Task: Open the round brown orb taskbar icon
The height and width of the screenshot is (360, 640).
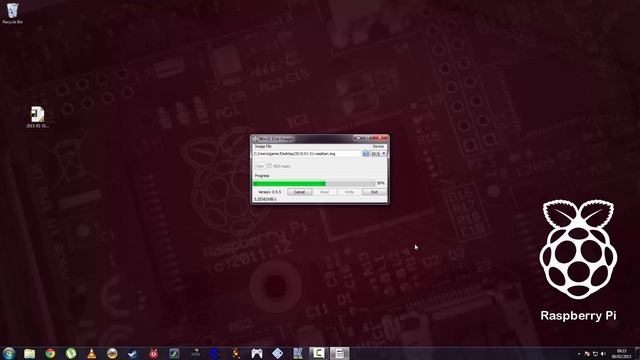Action: point(112,353)
